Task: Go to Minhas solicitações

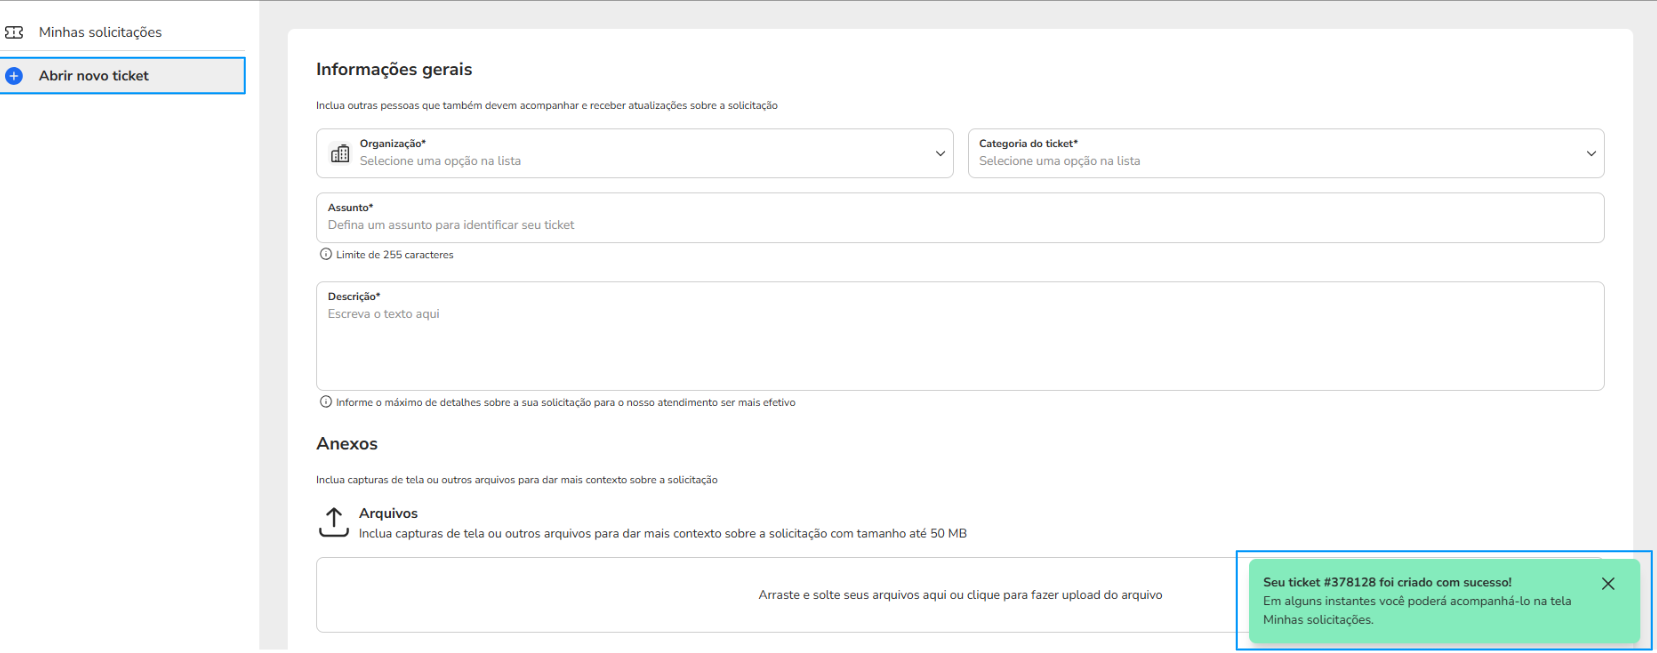Action: 100,32
